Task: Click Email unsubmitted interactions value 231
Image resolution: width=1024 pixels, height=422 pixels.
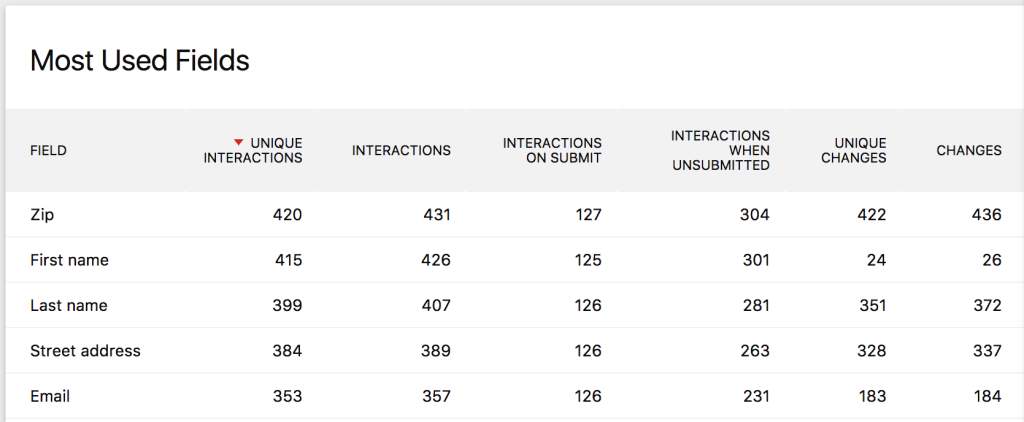Action: [x=755, y=397]
